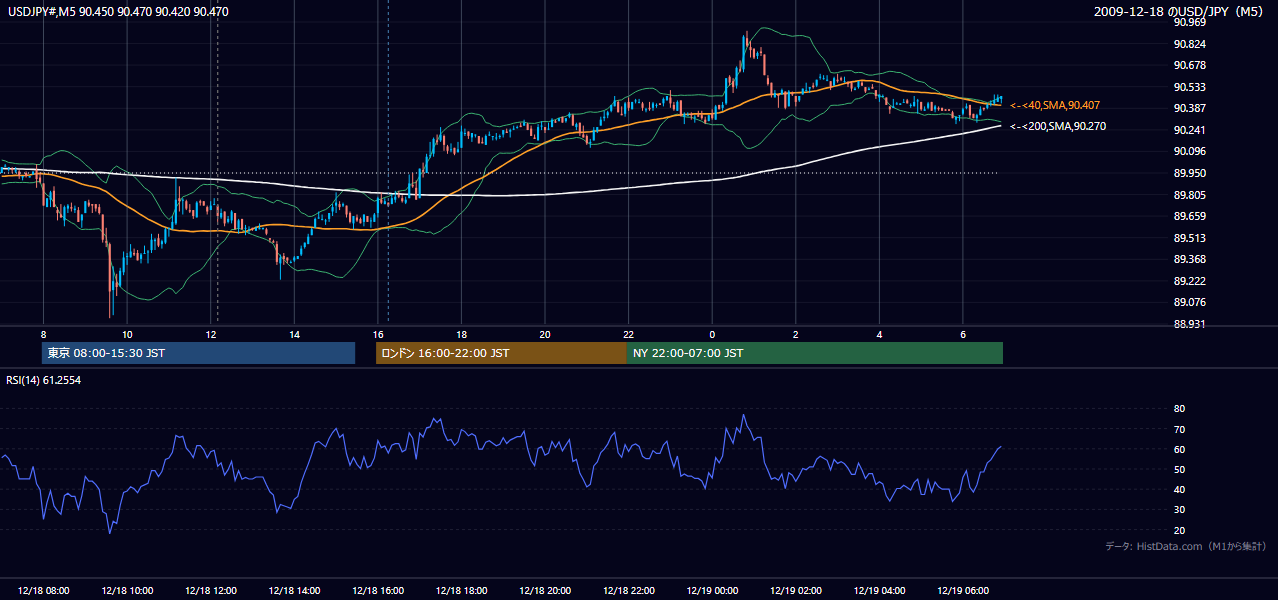Image resolution: width=1278 pixels, height=600 pixels.
Task: Click price axis value 89.950
Action: coord(1190,173)
